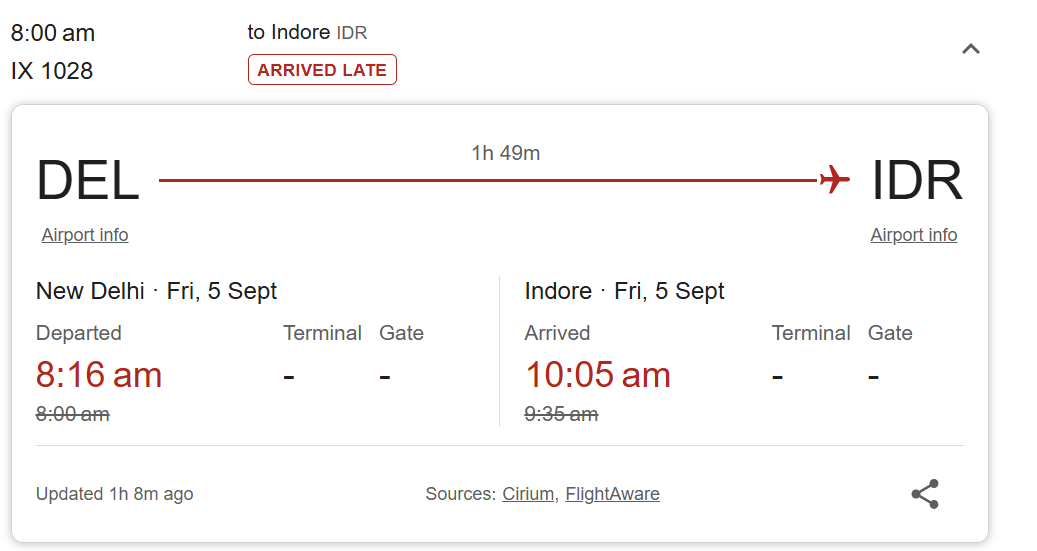Click 'Indore · Fri, 5 Sept' heading
Screen dimensions: 1037x551
point(624,291)
